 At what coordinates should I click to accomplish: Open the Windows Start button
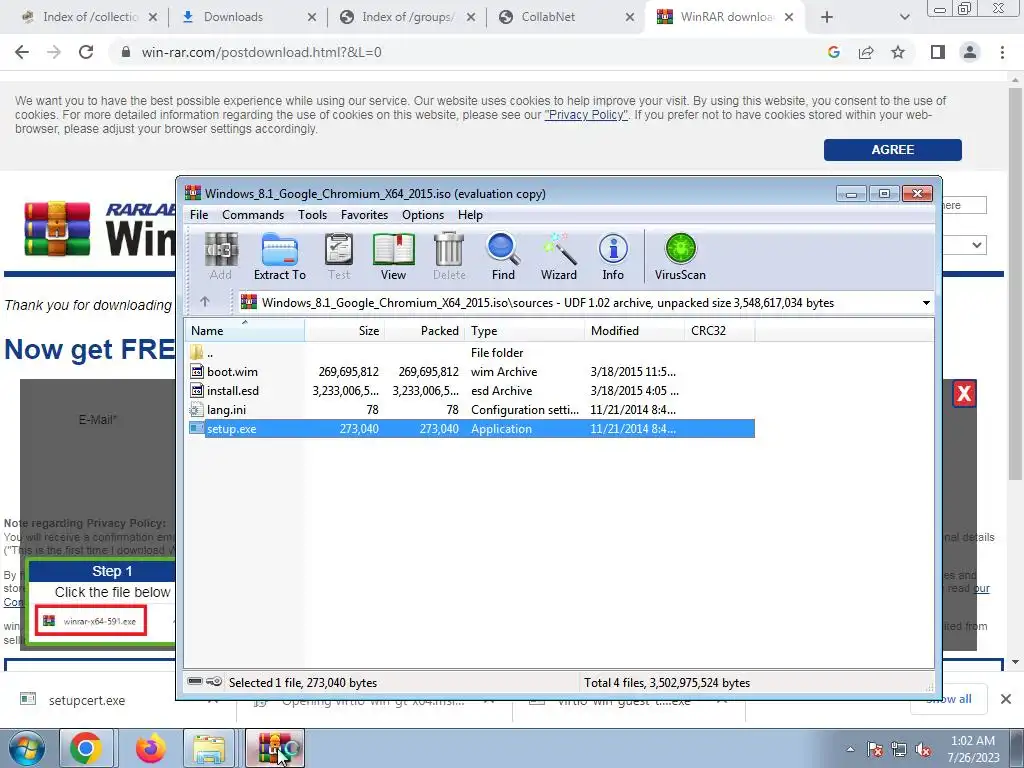click(27, 748)
